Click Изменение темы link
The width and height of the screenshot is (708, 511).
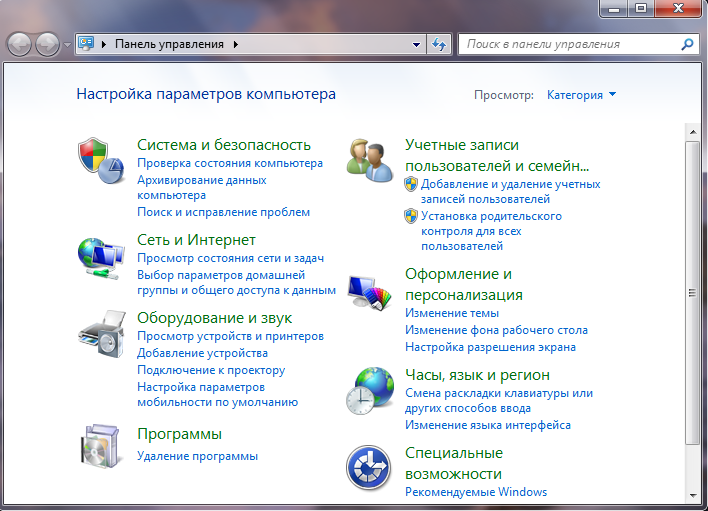[452, 313]
